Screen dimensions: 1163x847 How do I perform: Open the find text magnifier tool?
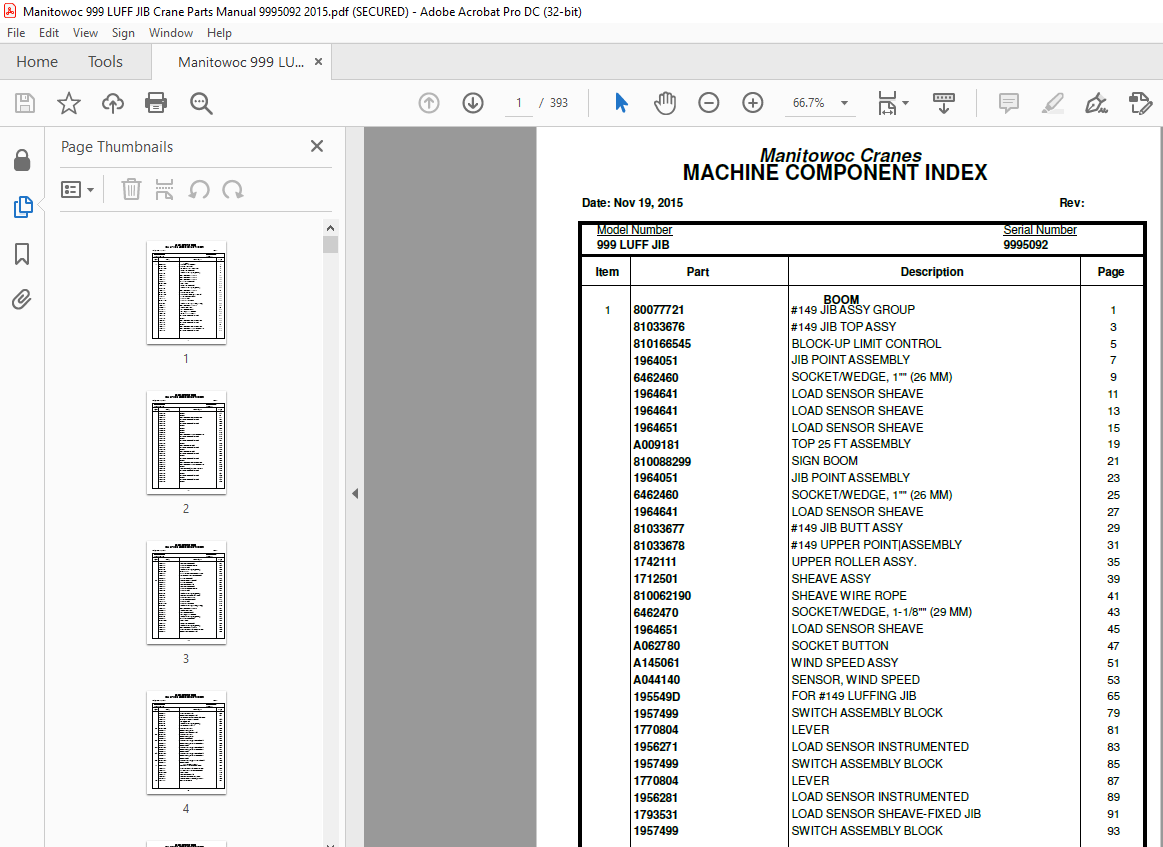[201, 103]
